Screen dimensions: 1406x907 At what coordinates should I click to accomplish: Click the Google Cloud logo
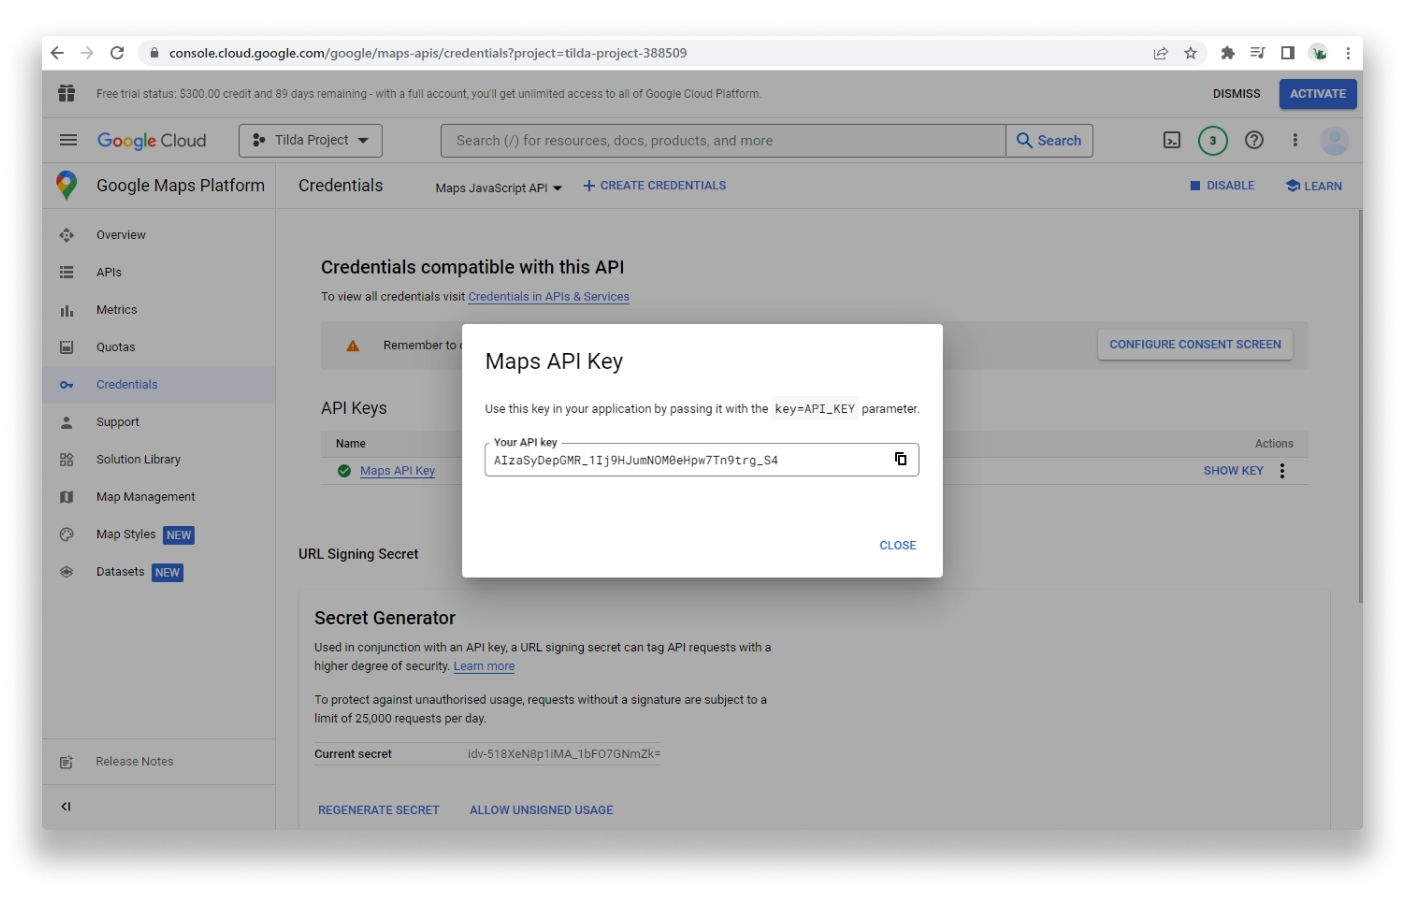click(151, 141)
